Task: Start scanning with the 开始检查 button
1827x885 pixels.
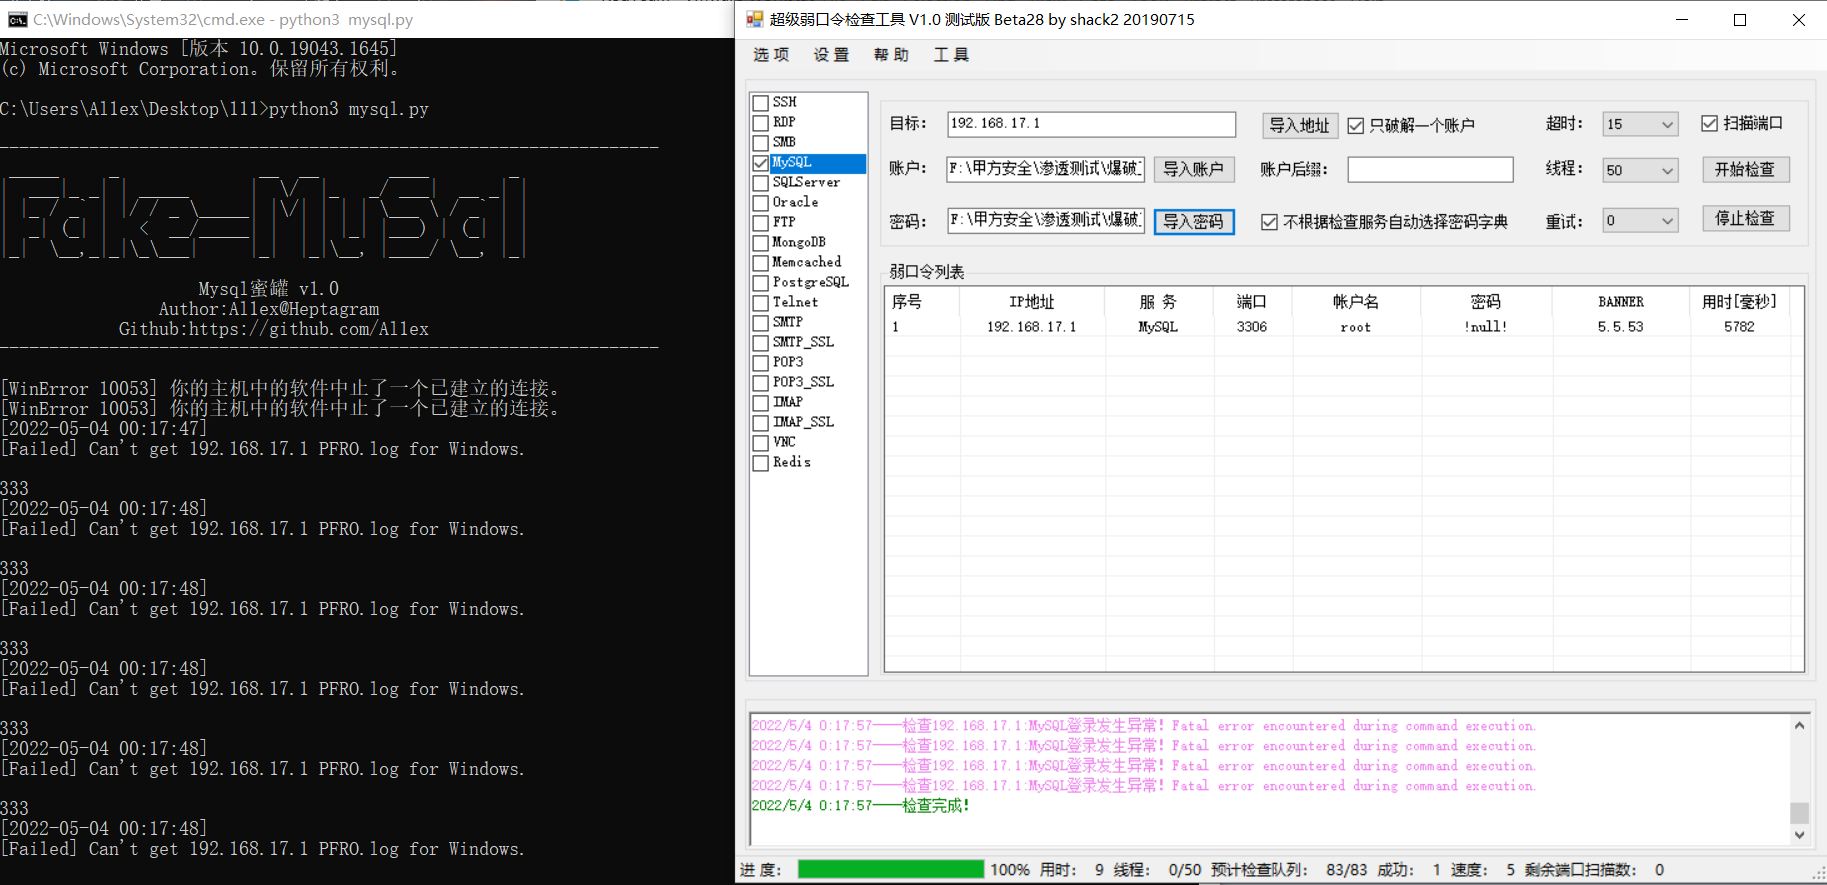Action: [1745, 169]
